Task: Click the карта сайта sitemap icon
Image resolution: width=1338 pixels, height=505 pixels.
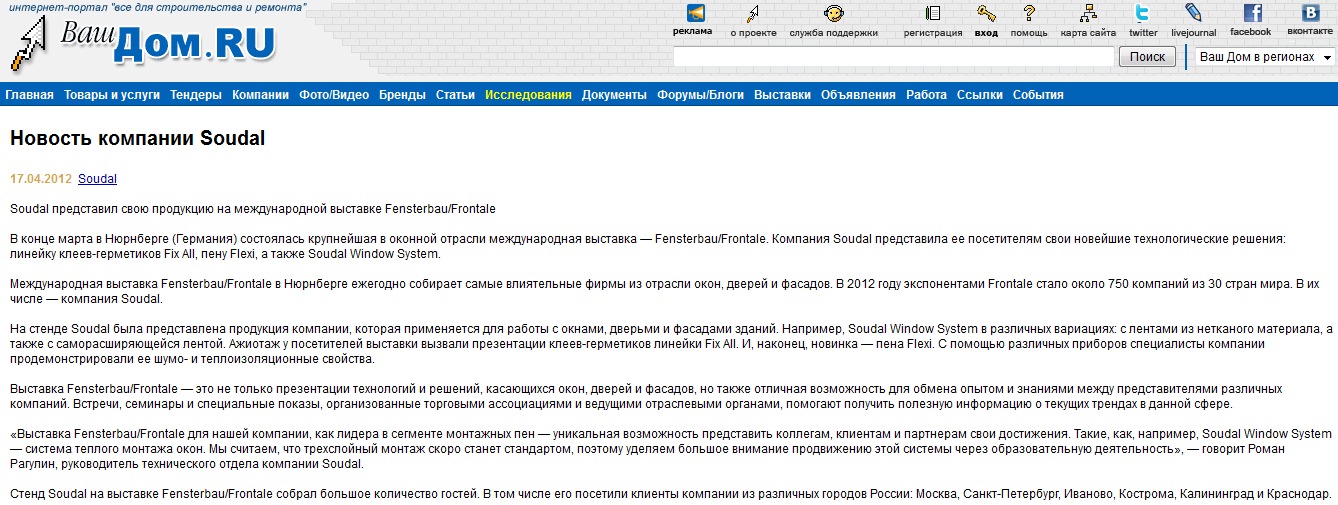Action: (1089, 13)
